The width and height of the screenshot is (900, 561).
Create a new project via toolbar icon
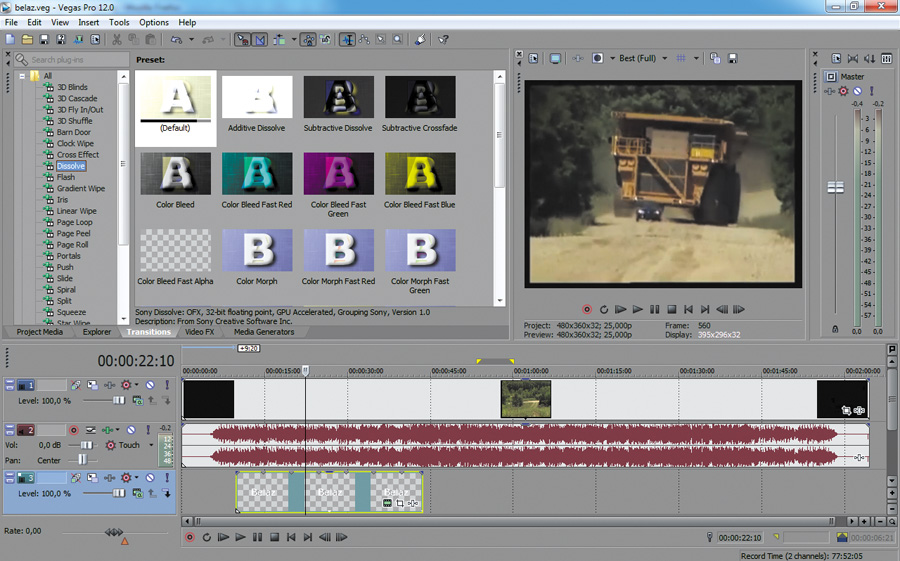[x=10, y=40]
